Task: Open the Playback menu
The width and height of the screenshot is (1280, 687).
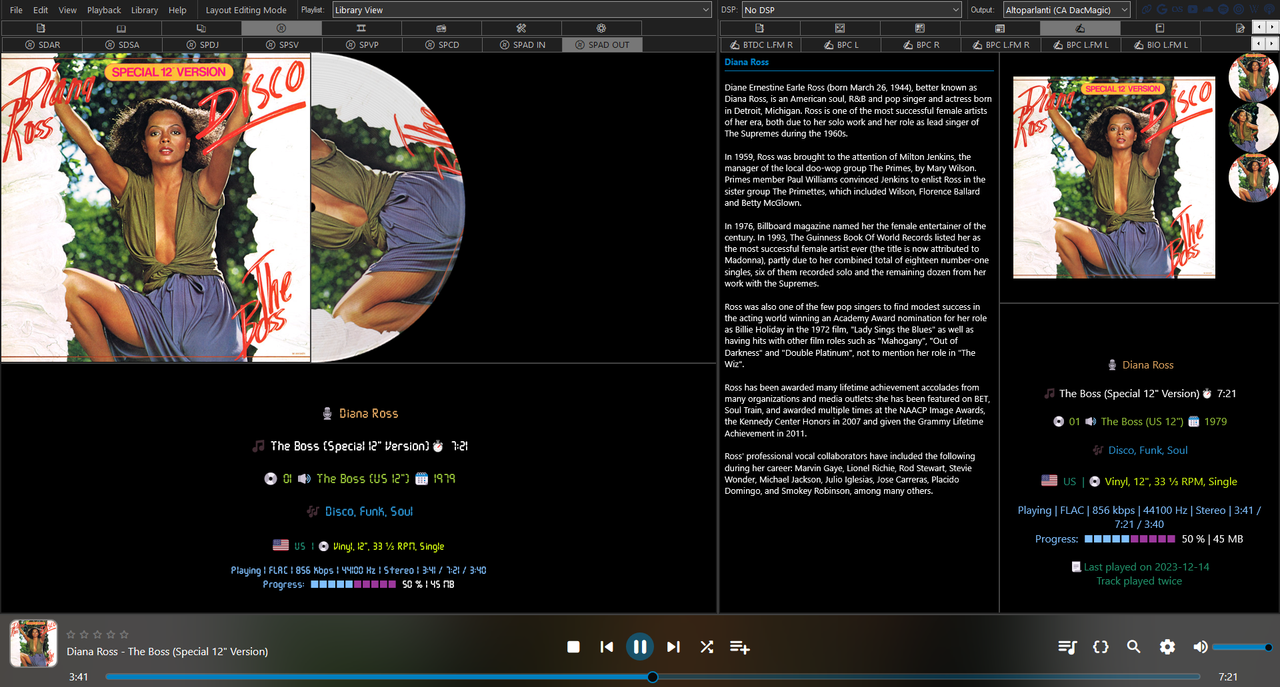Action: 104,10
